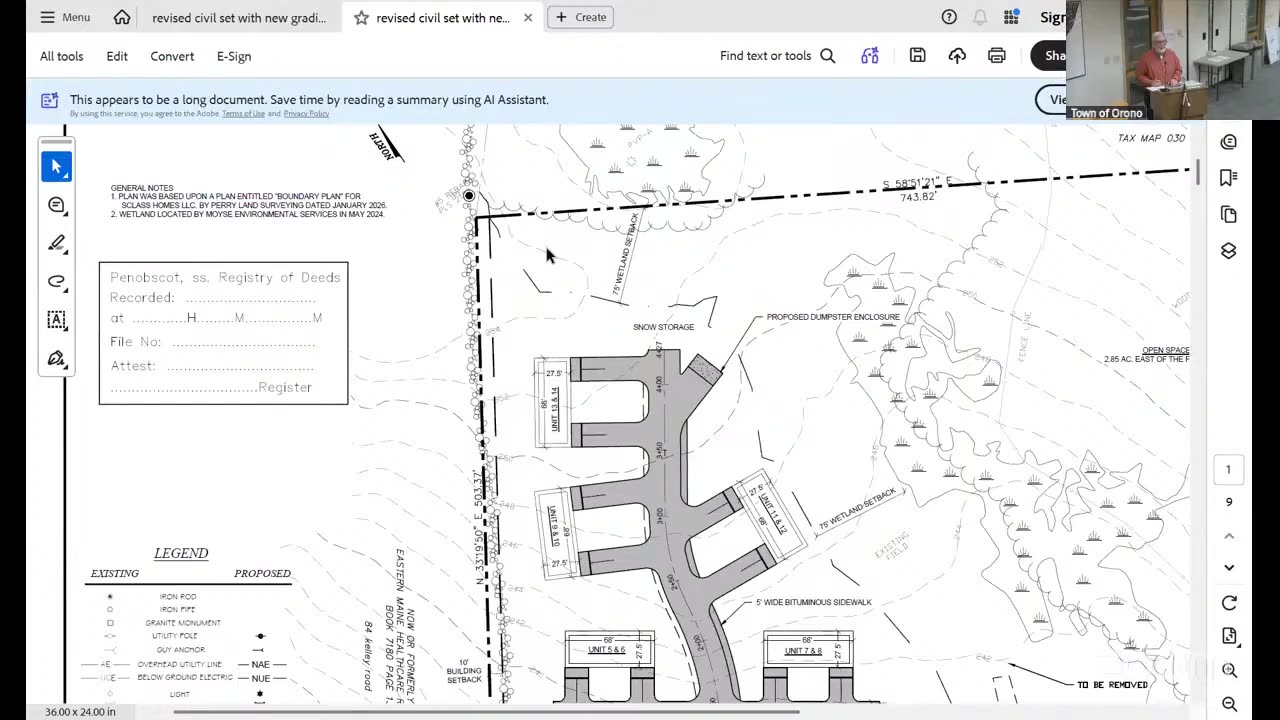Go to the next page arrow

tap(1229, 567)
